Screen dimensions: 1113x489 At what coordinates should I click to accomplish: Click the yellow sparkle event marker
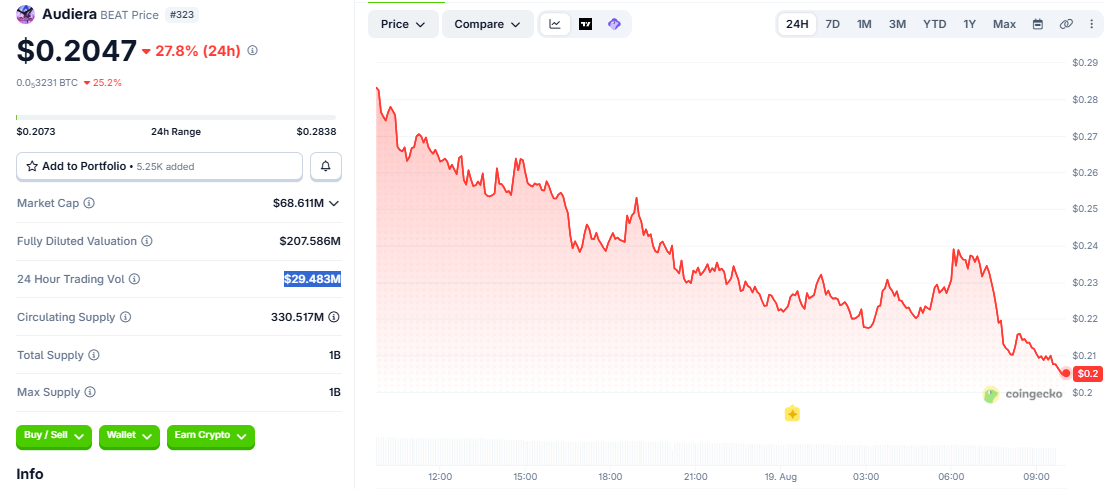(792, 414)
